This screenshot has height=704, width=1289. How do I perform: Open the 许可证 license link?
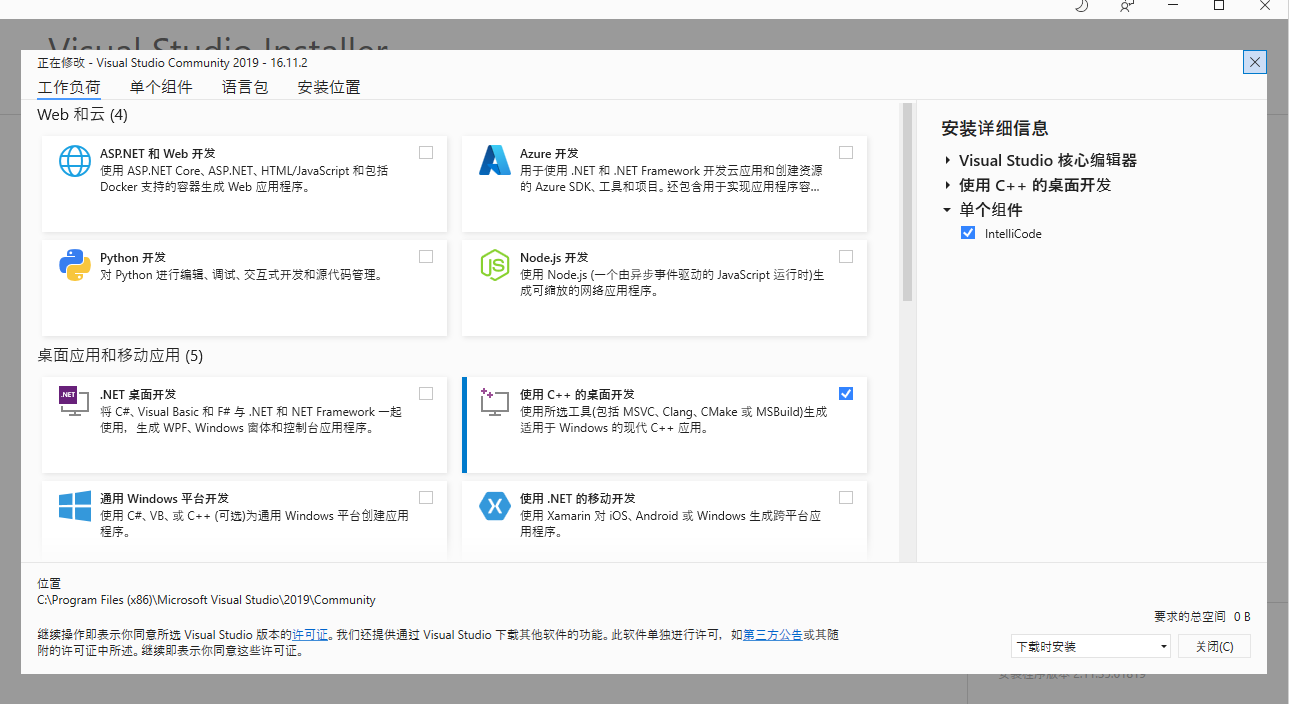pos(310,635)
